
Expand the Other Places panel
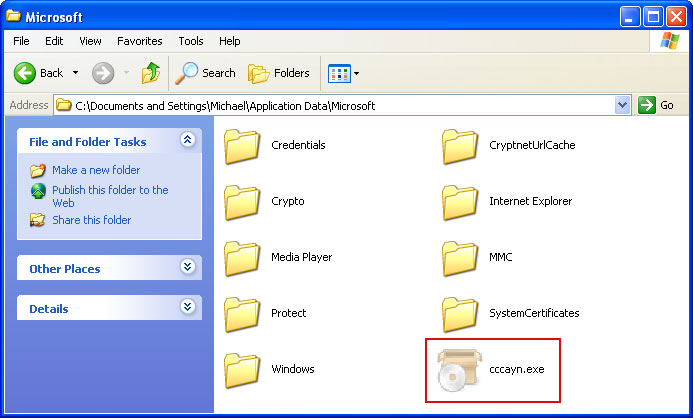(x=187, y=266)
